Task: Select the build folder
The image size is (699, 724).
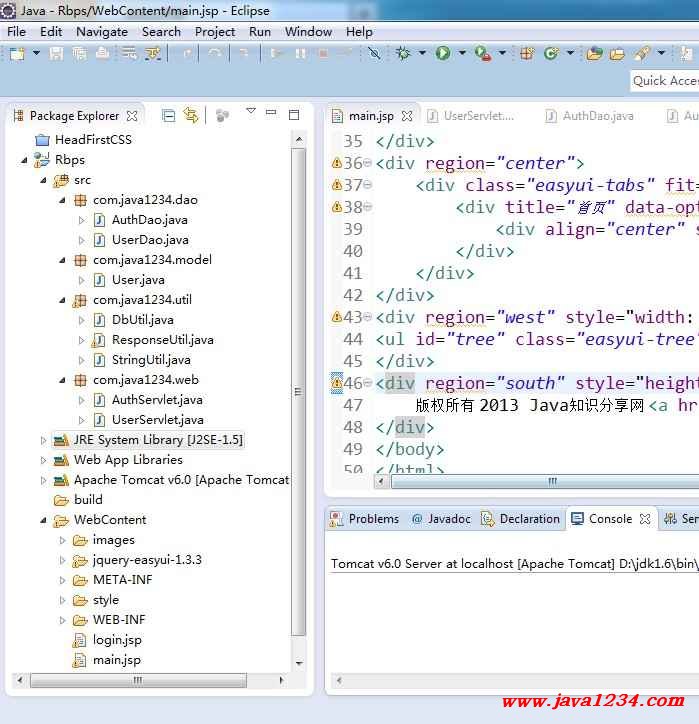Action: (x=88, y=500)
